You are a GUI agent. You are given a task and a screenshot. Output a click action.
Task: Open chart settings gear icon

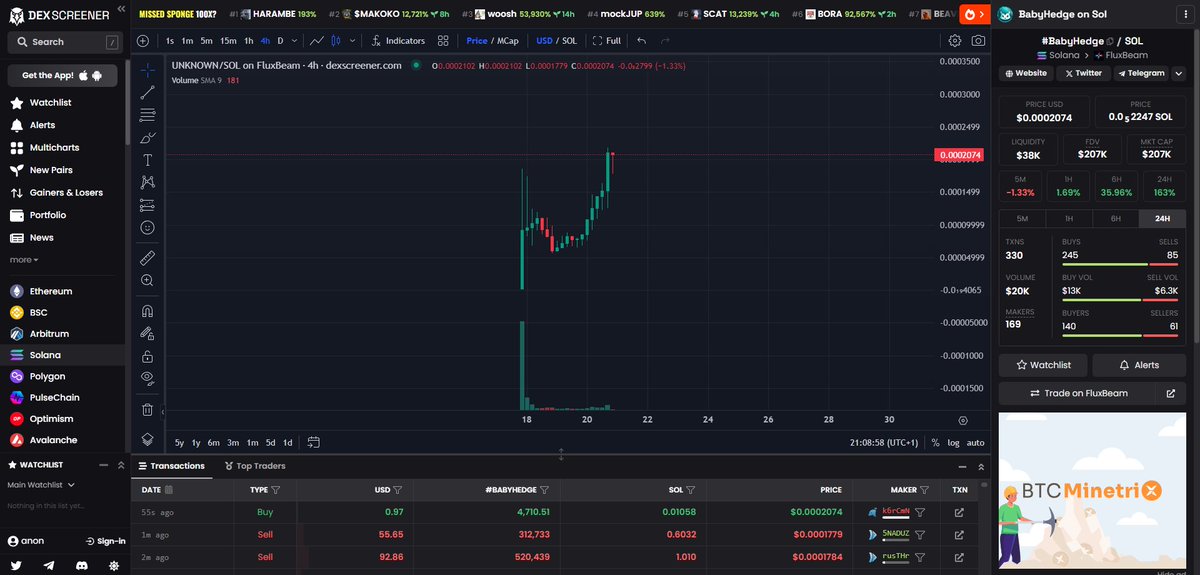955,41
